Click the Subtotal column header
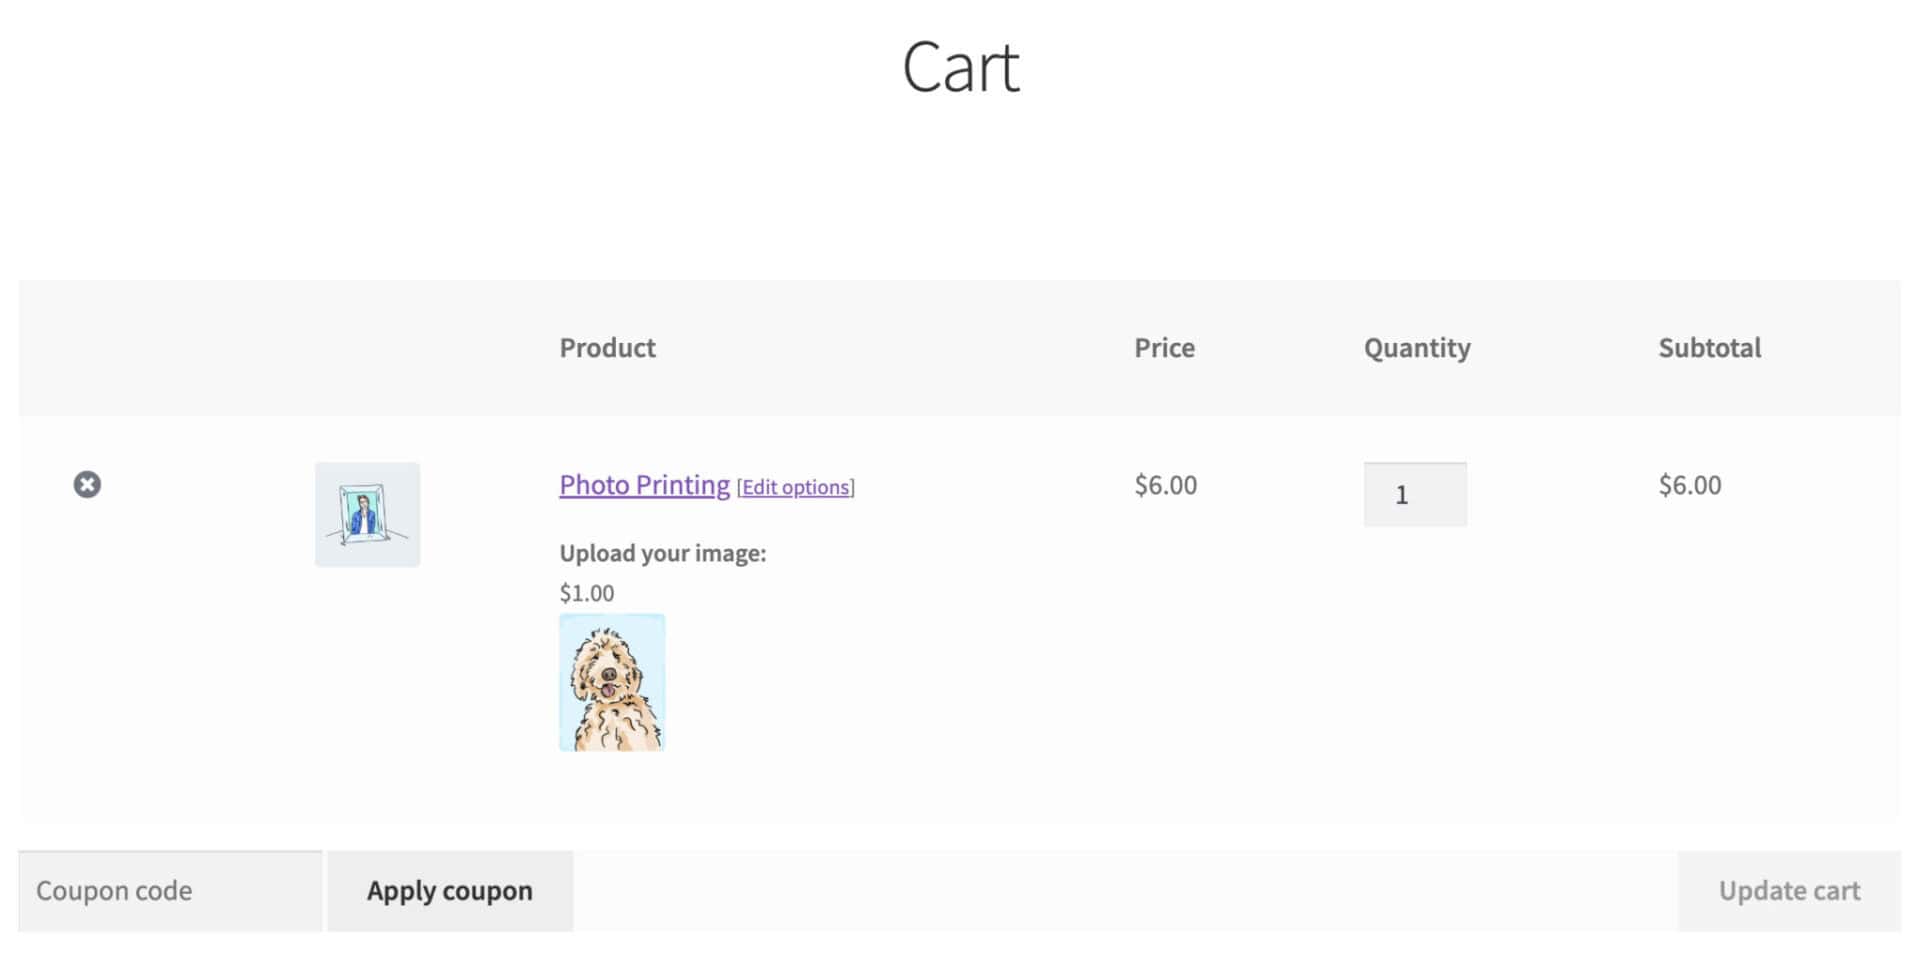This screenshot has width=1920, height=953. [x=1709, y=347]
